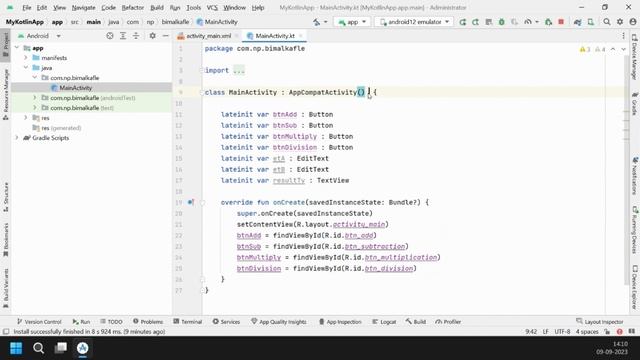Open the App Inspection tool window
Viewport: 640px width, 360px height.
click(340, 322)
